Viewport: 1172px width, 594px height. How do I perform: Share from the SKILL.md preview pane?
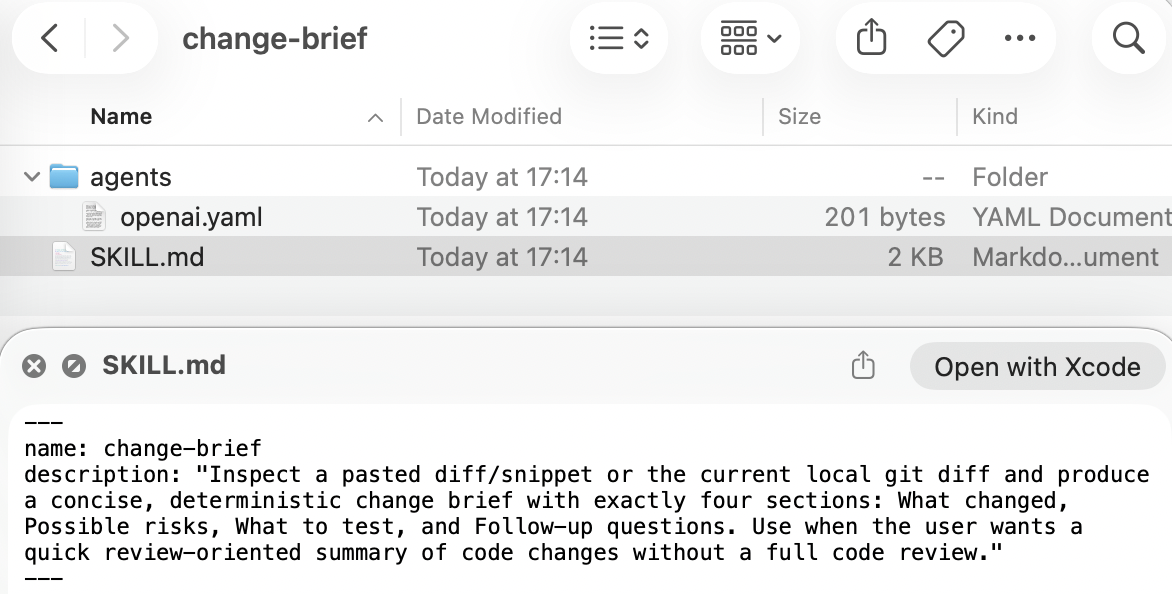[862, 366]
